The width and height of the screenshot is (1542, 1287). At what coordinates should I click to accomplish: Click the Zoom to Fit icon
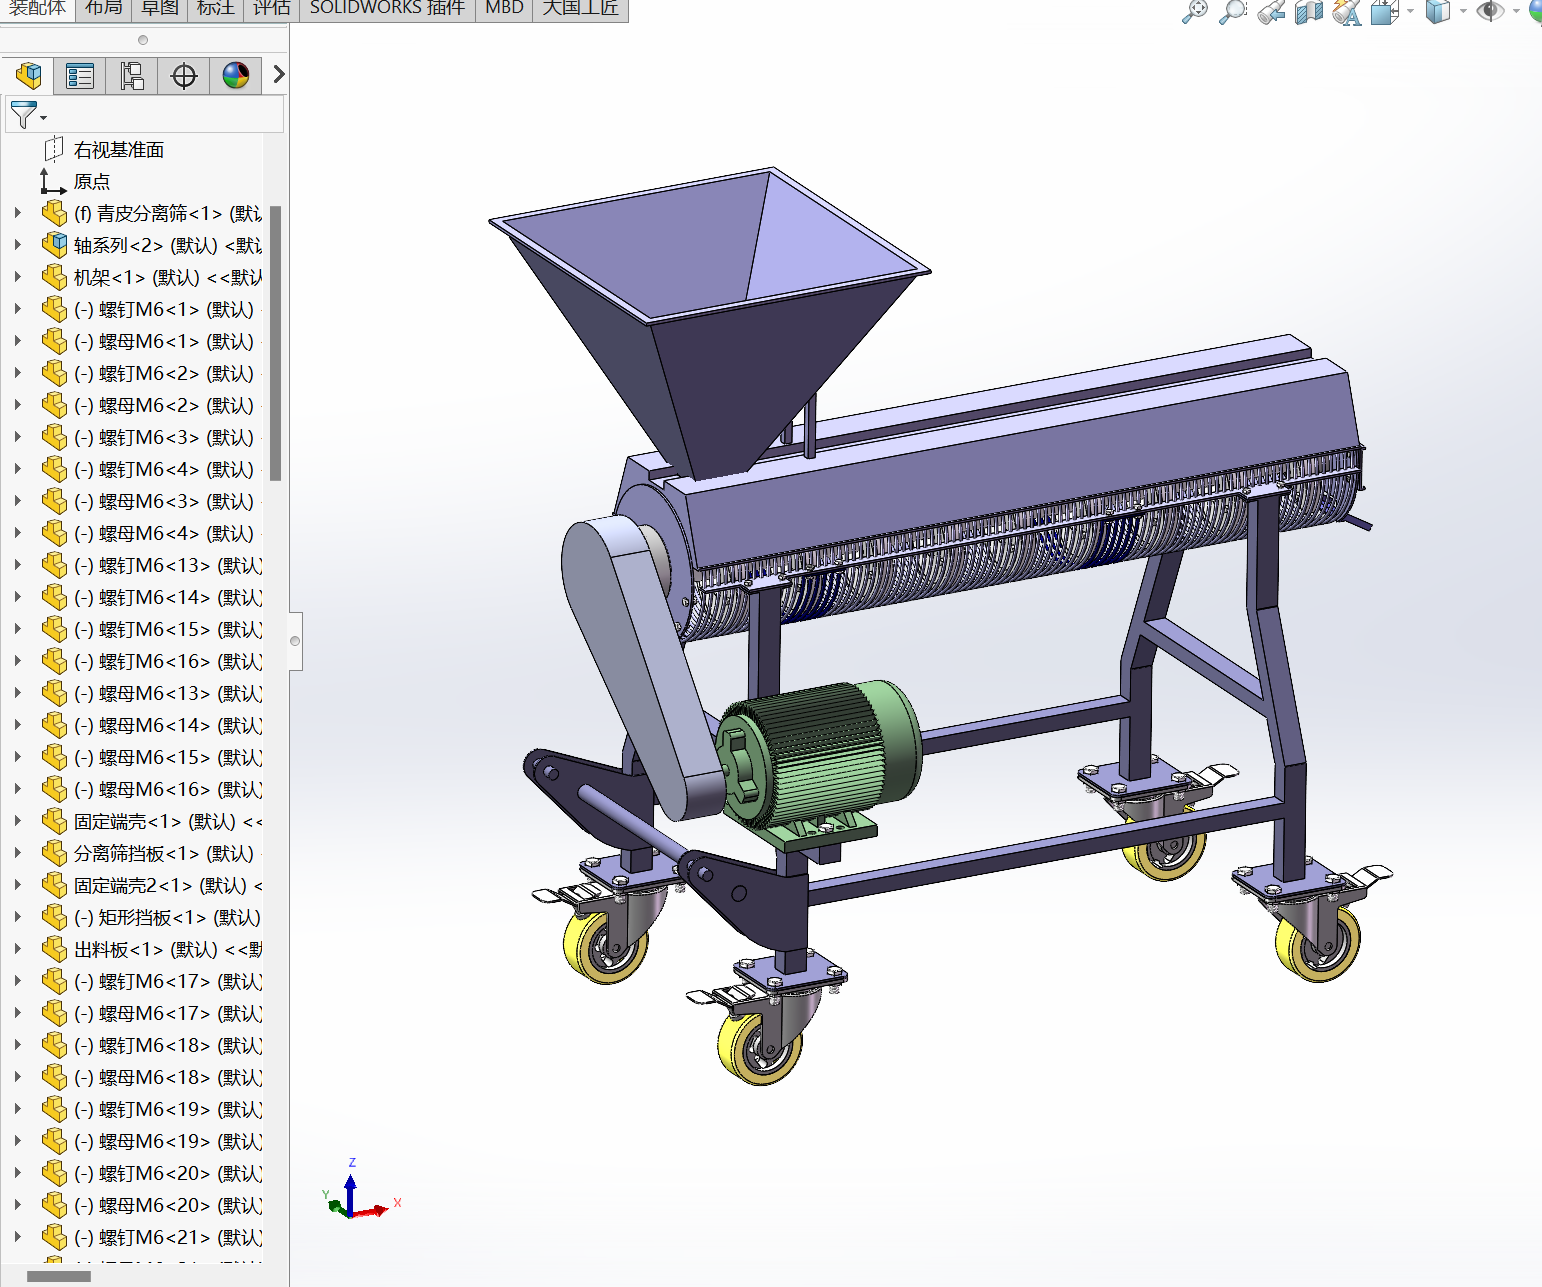1194,12
